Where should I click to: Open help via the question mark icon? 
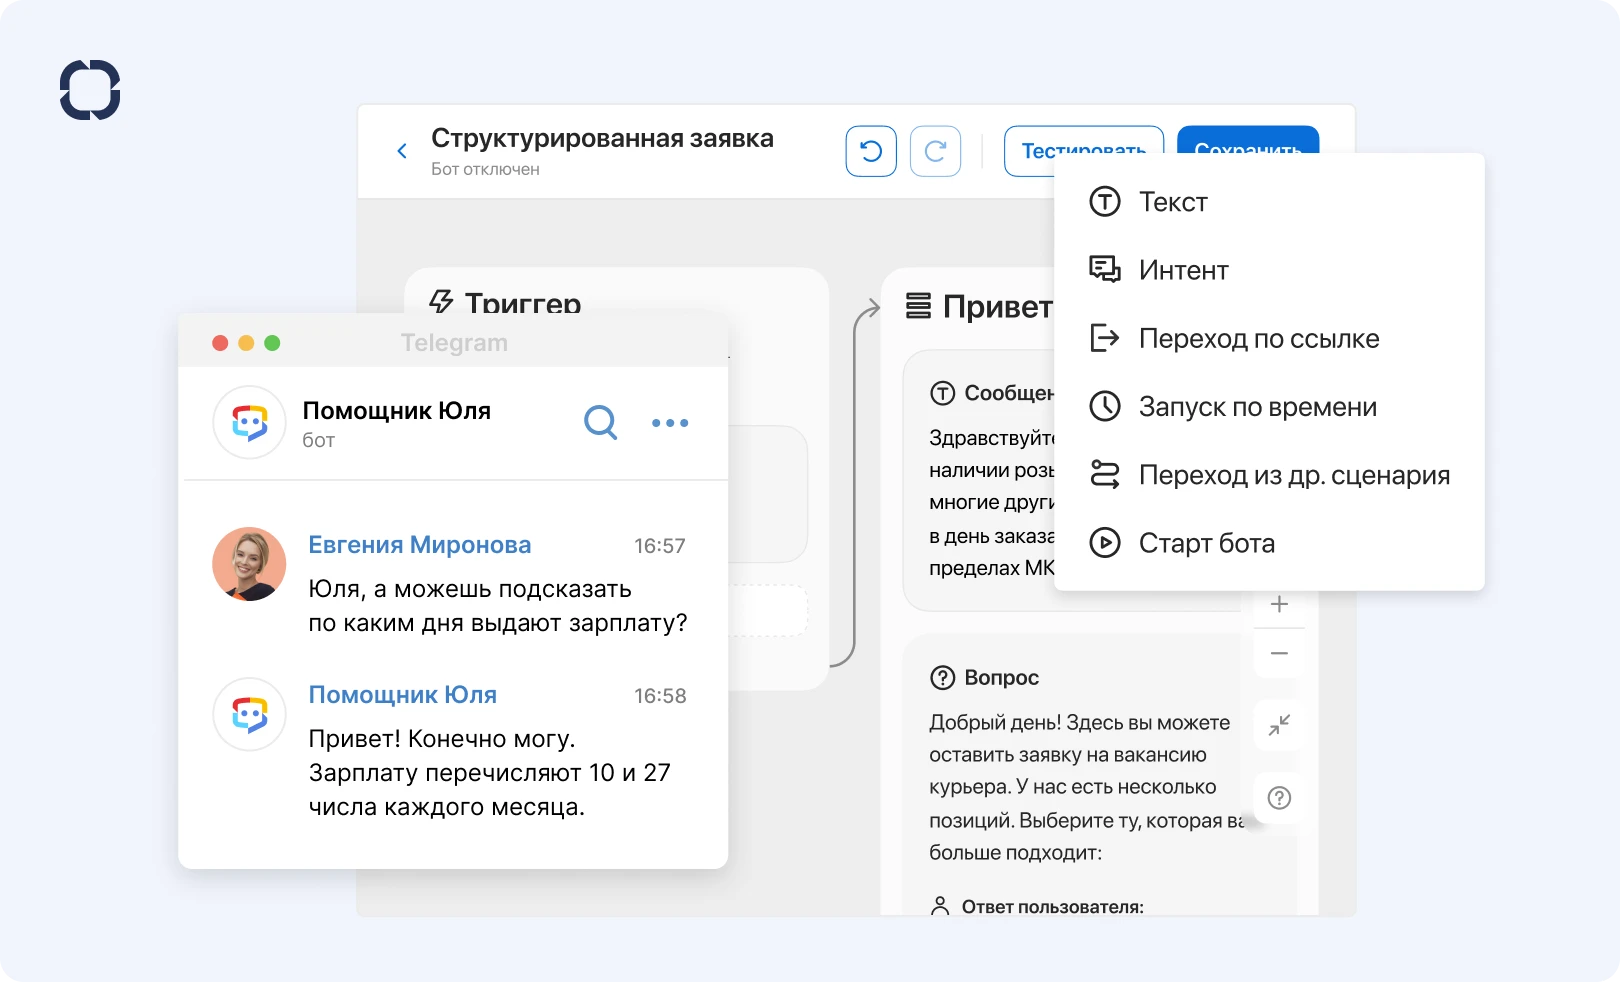click(1278, 798)
